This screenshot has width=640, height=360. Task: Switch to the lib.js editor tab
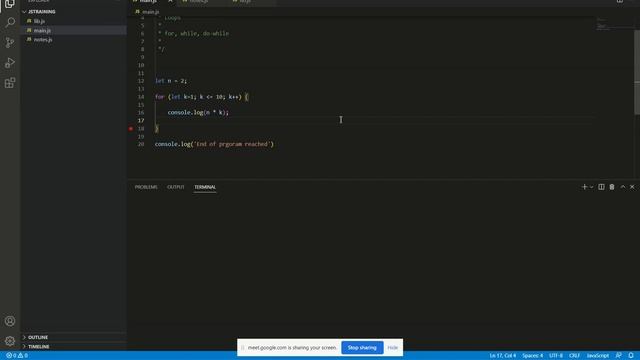245,2
